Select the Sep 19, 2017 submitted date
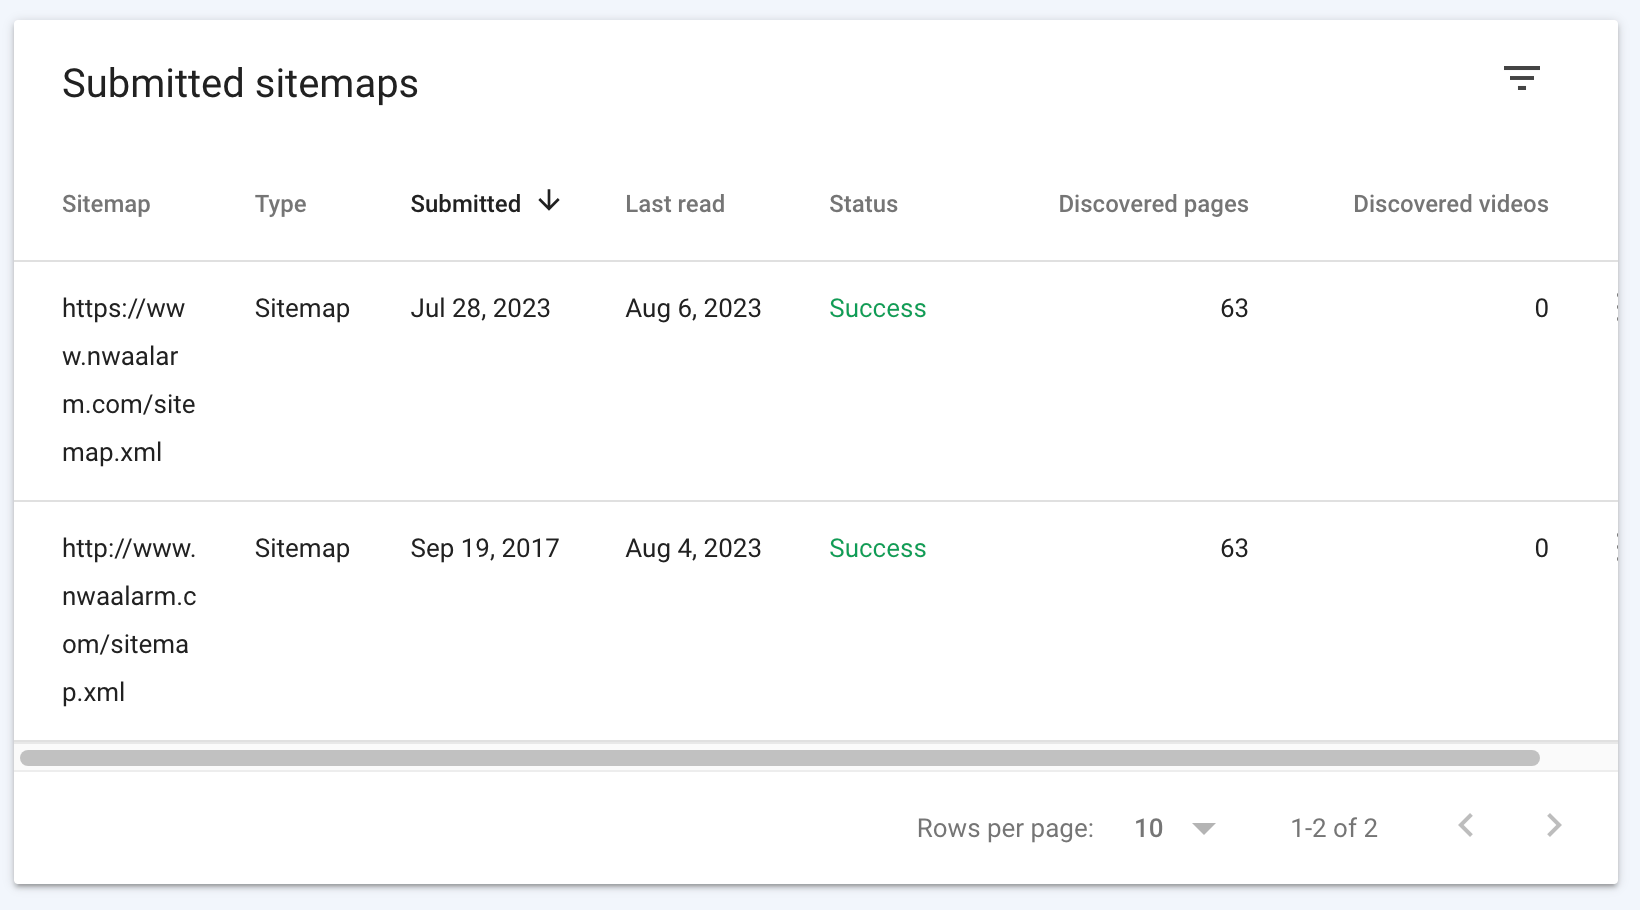Viewport: 1640px width, 910px height. coord(484,549)
